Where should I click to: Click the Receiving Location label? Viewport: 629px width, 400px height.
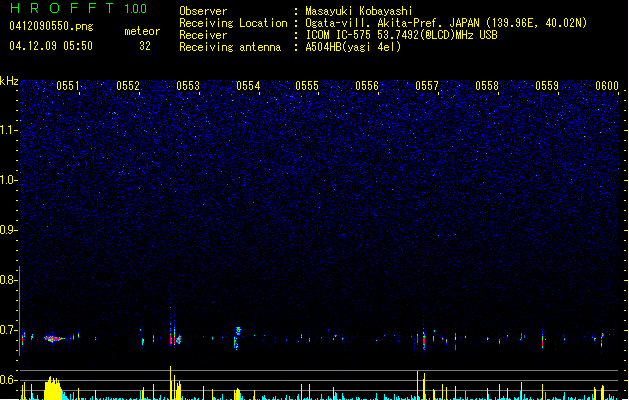click(233, 23)
